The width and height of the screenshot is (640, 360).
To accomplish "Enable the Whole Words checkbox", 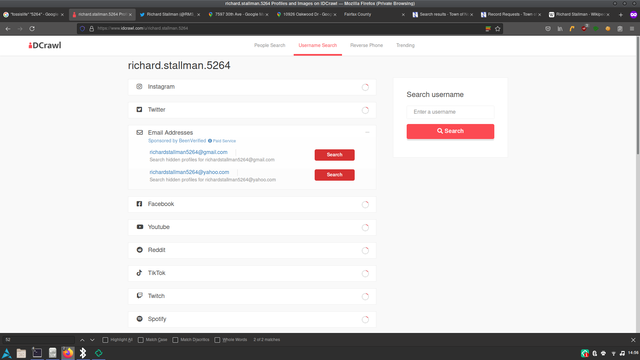I will coord(217,340).
